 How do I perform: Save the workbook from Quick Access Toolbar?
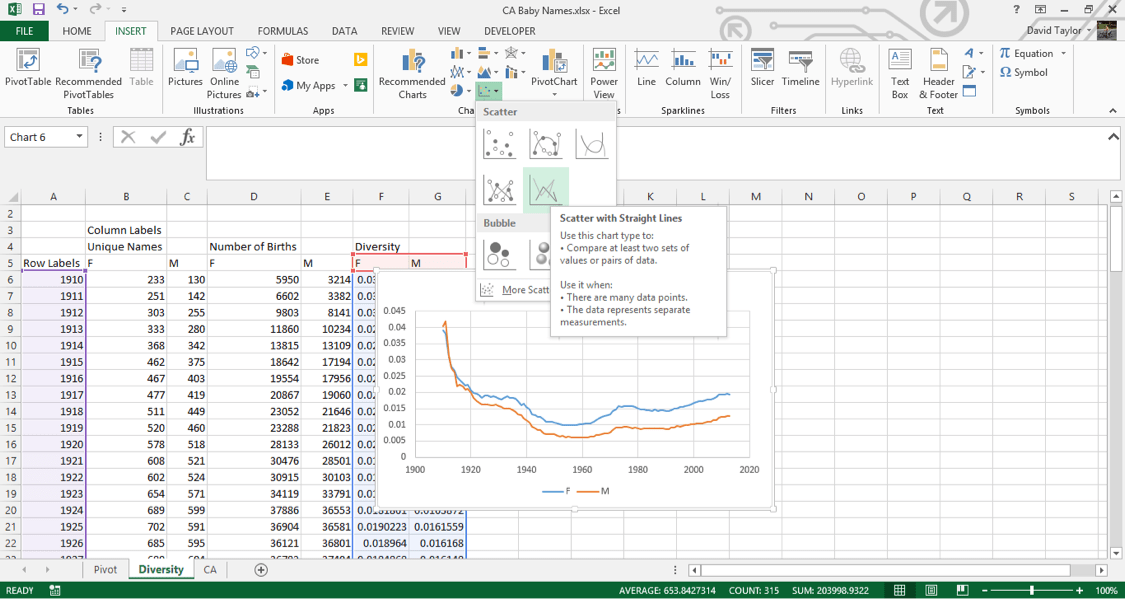38,10
